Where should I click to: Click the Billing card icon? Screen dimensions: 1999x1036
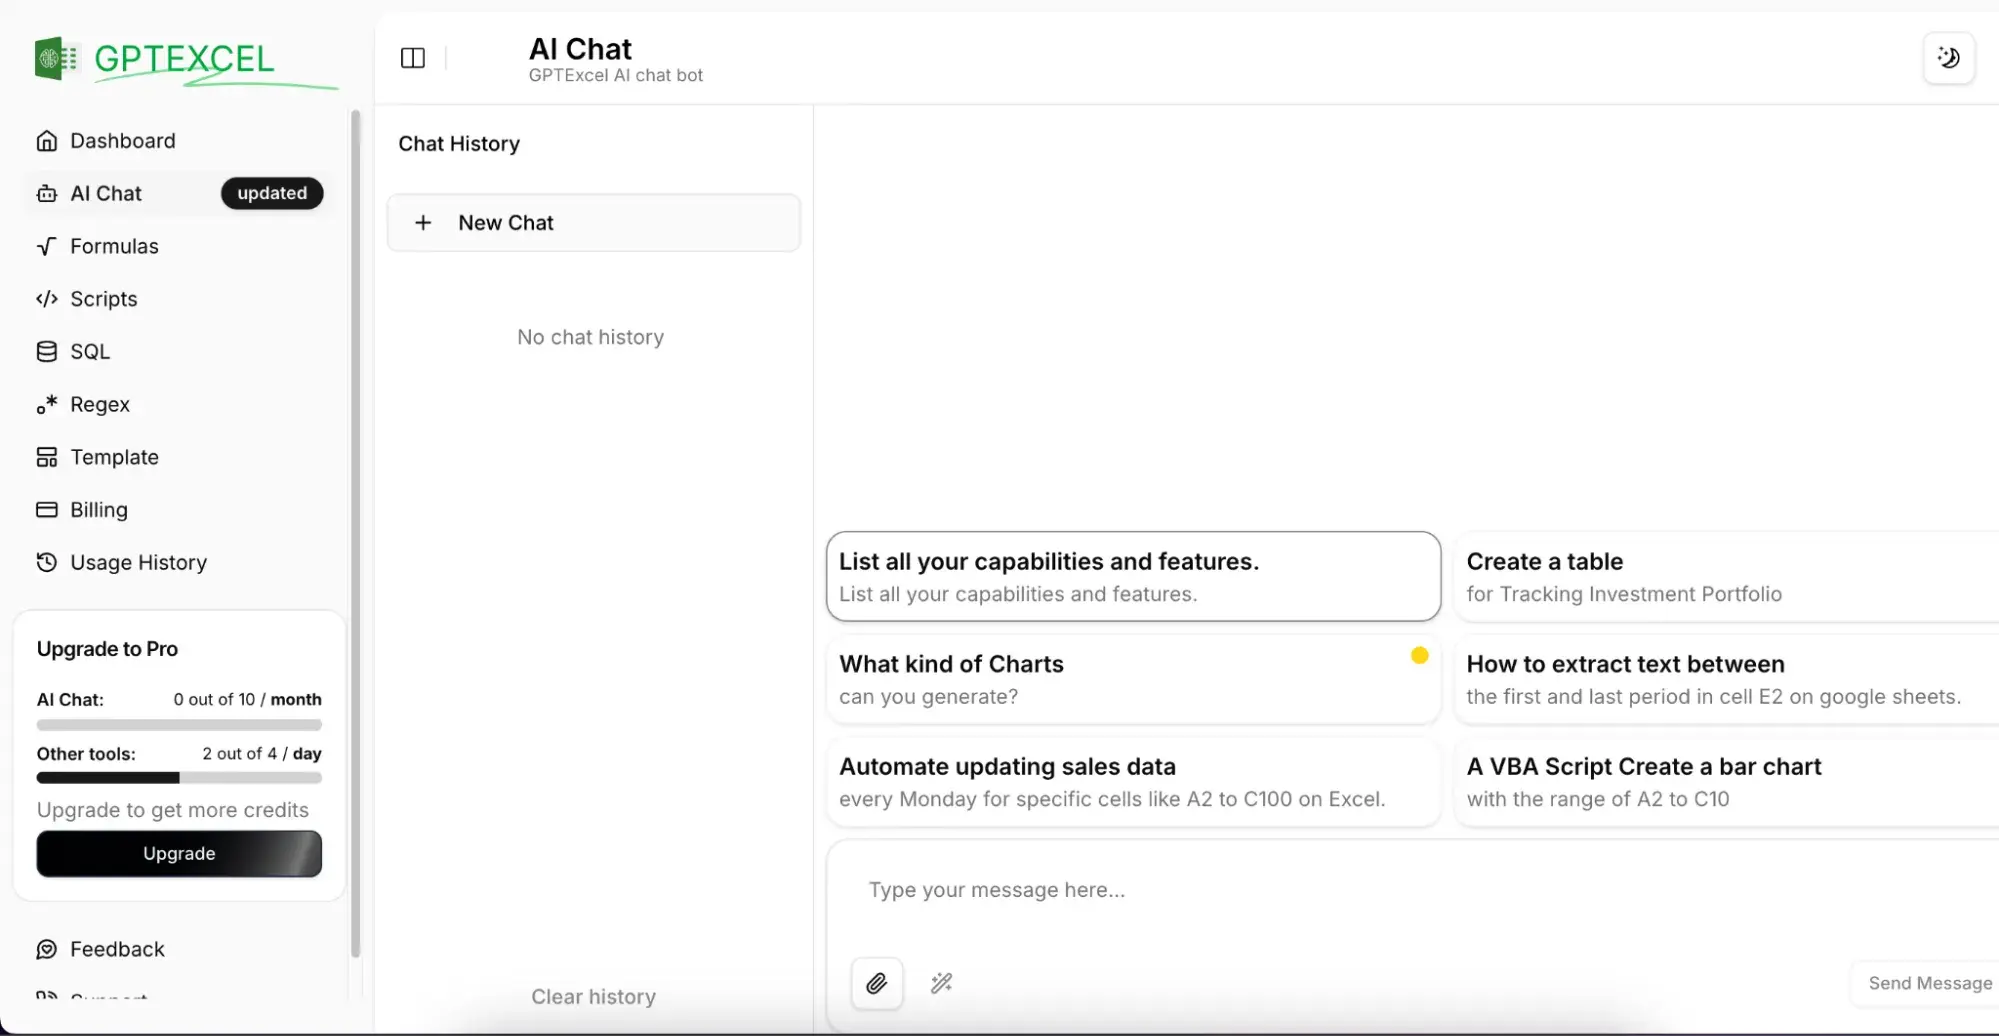46,510
